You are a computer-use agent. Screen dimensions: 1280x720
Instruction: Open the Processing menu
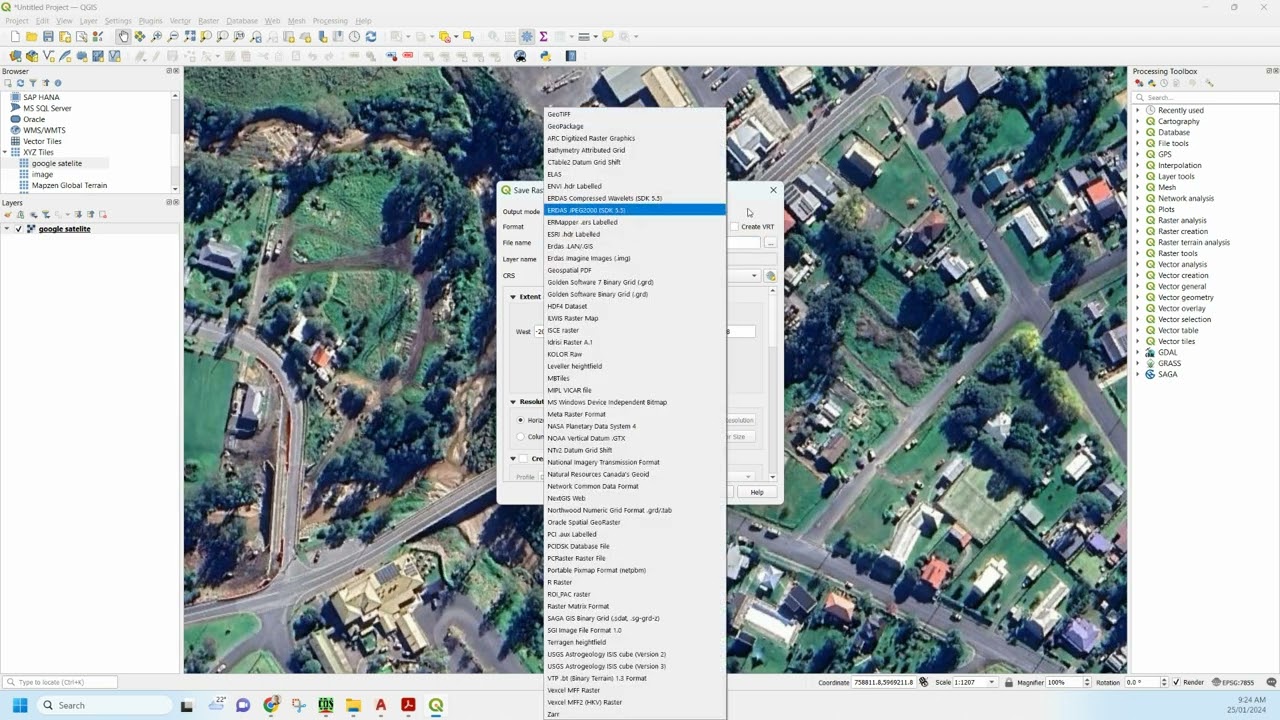point(330,20)
